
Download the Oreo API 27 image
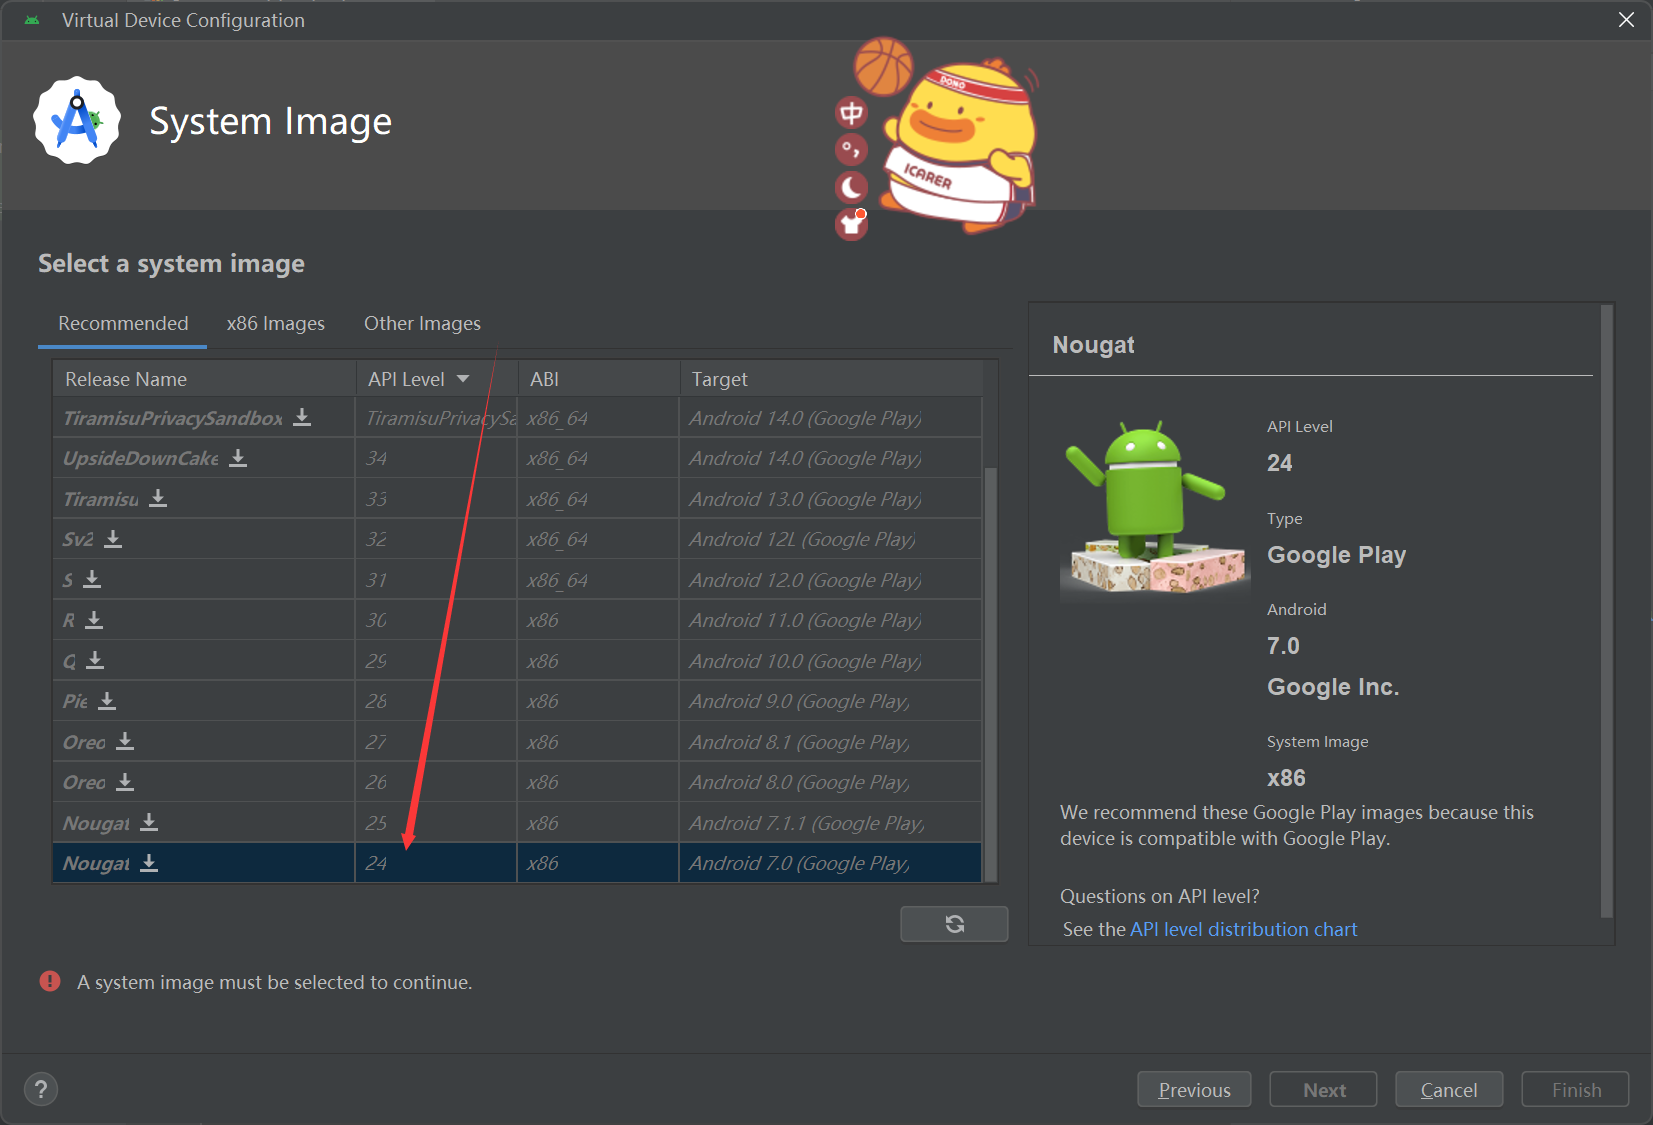tap(125, 741)
